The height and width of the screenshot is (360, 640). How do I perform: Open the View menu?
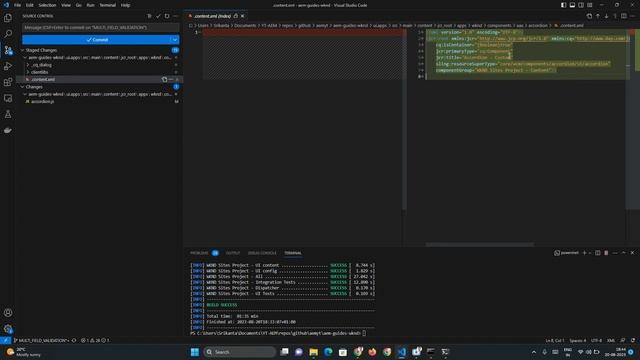tap(66, 5)
